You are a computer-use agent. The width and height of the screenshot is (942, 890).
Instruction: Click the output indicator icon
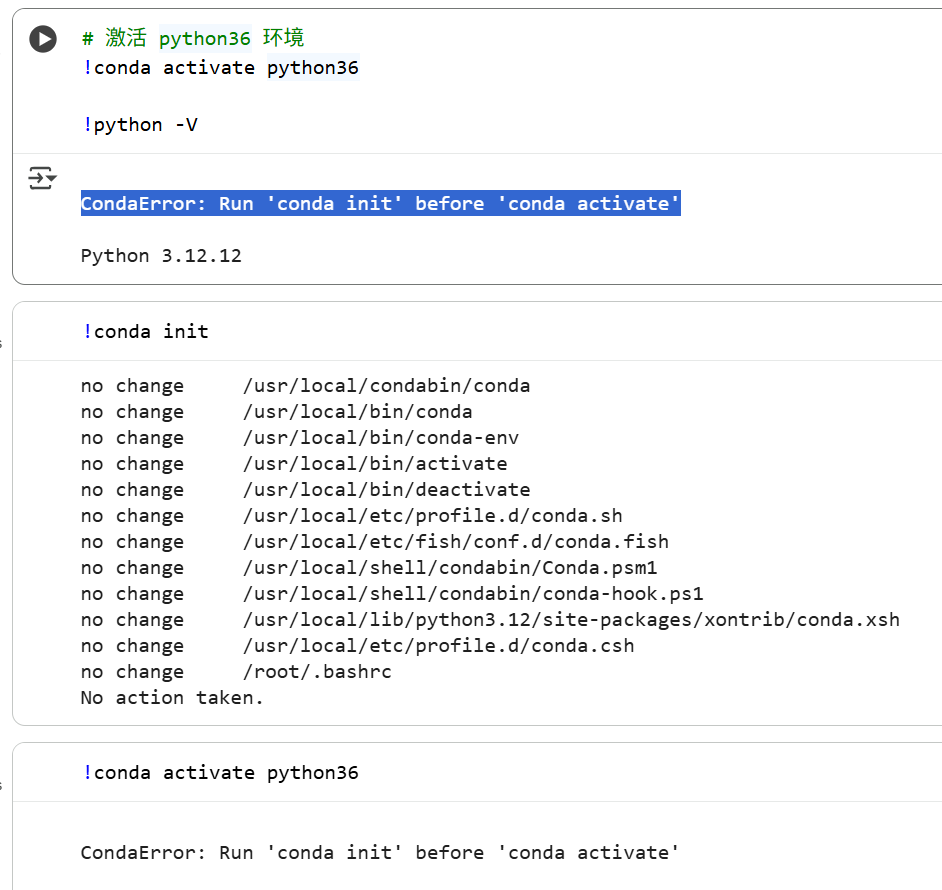[41, 176]
